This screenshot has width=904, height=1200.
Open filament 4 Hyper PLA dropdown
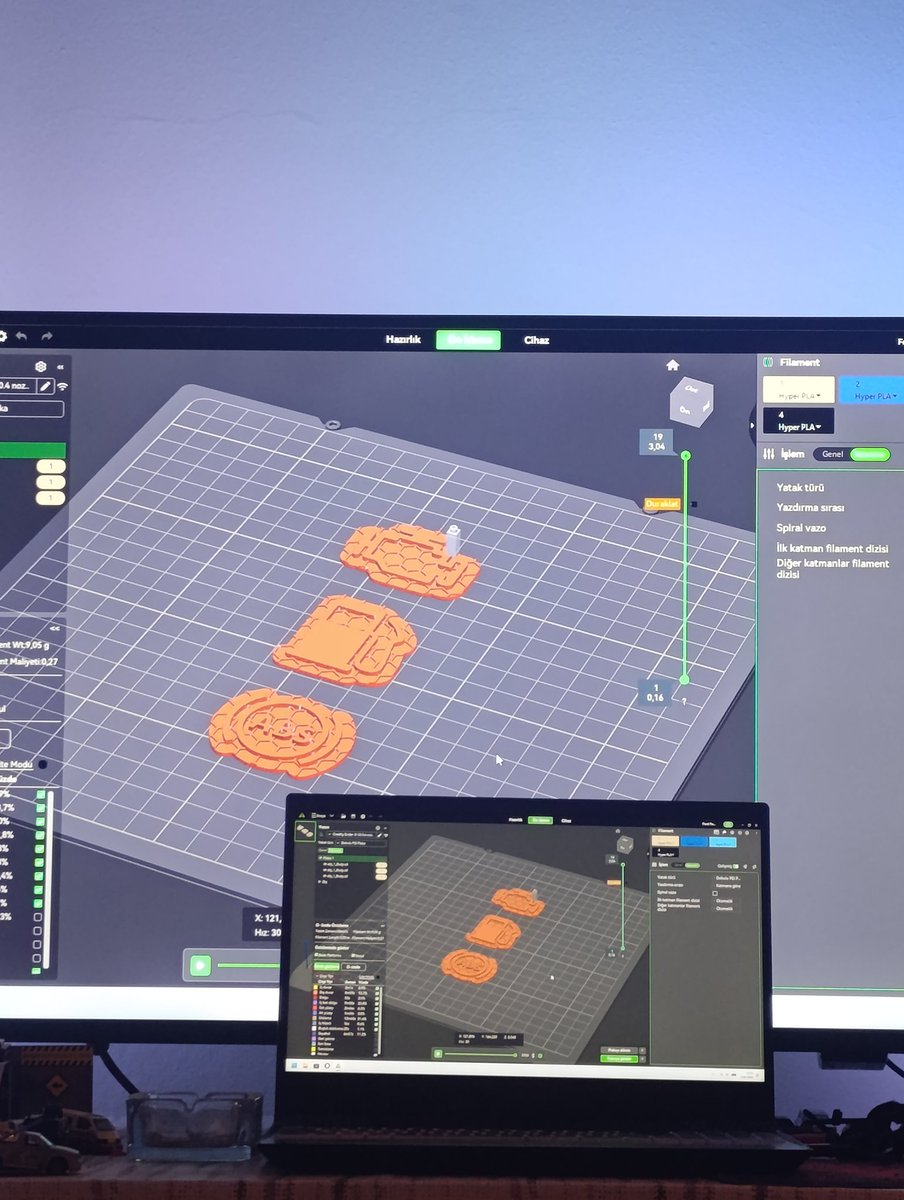pyautogui.click(x=798, y=421)
